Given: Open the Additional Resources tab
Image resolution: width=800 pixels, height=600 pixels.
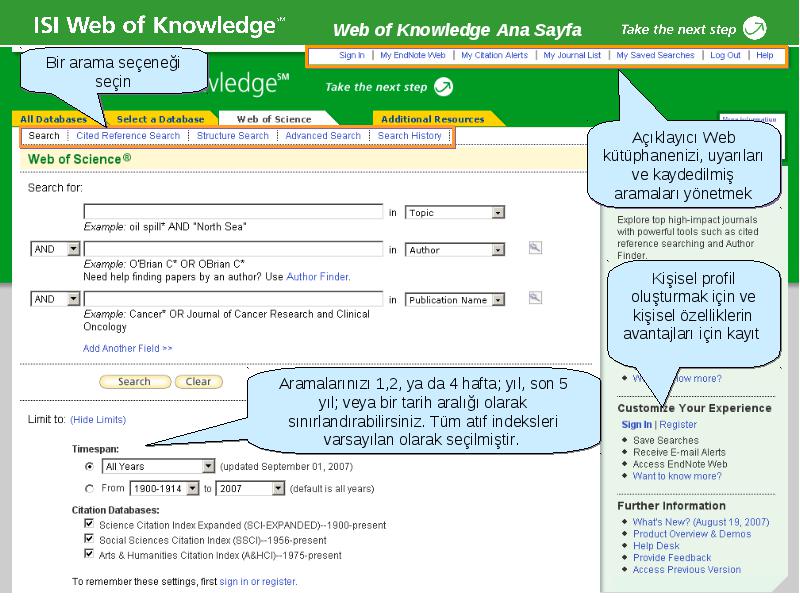Looking at the screenshot, I should click(433, 119).
